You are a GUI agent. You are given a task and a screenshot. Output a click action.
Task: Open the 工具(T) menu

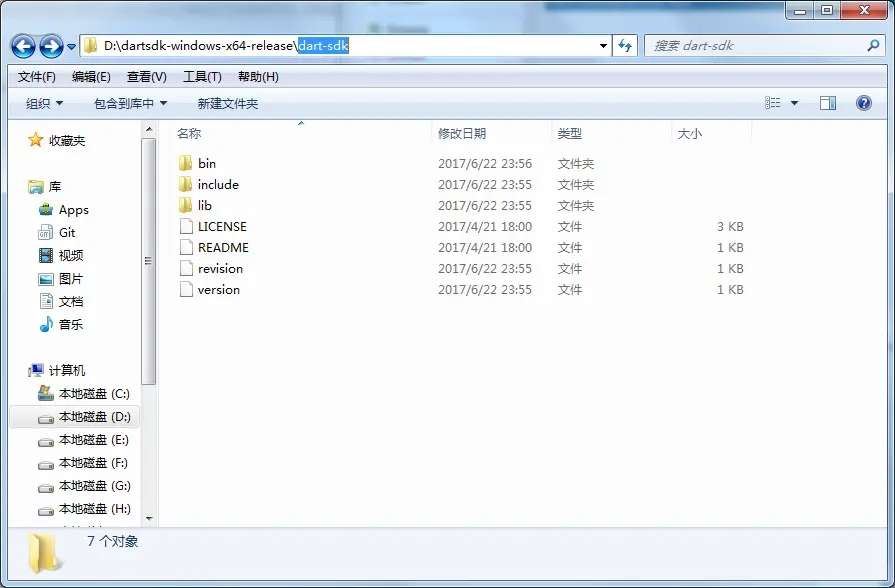coord(202,76)
